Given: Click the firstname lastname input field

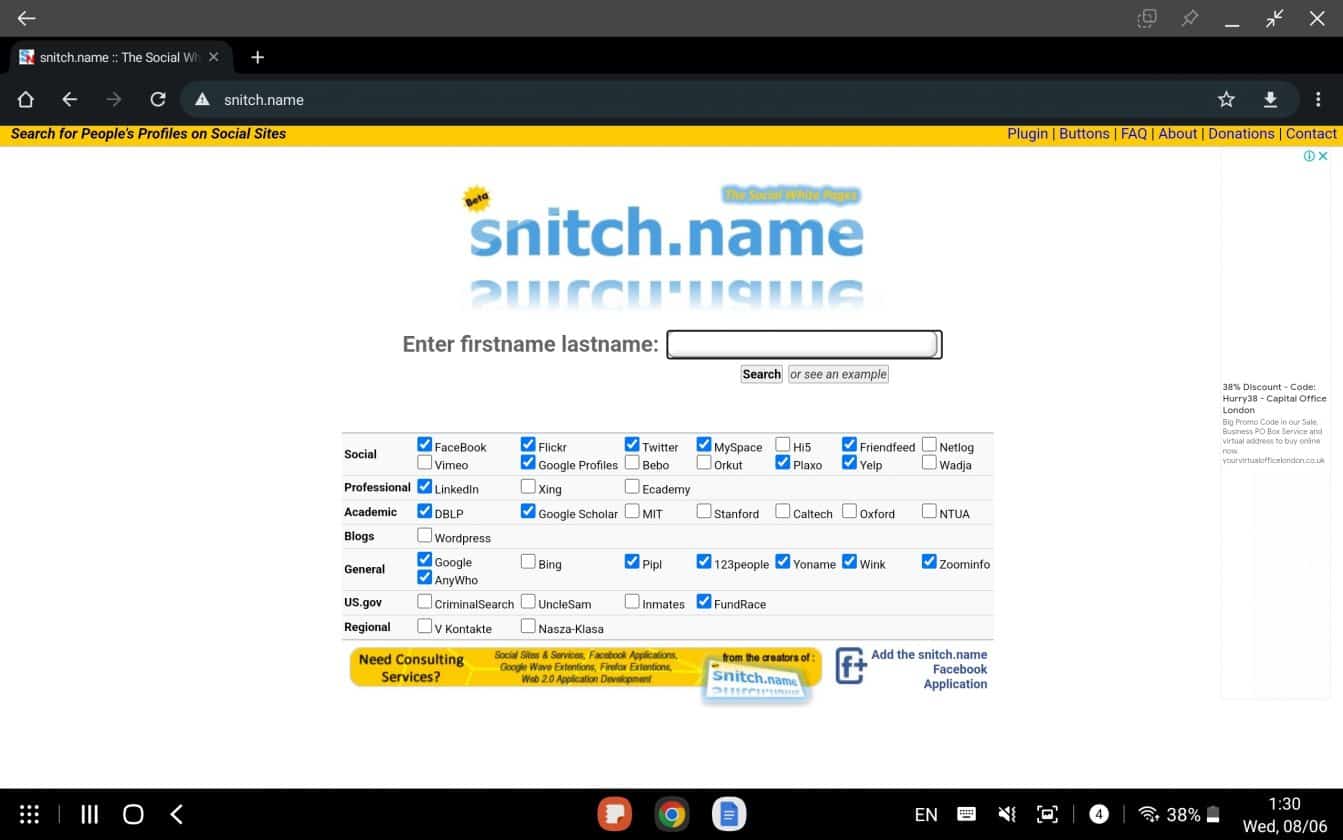Looking at the screenshot, I should point(803,343).
